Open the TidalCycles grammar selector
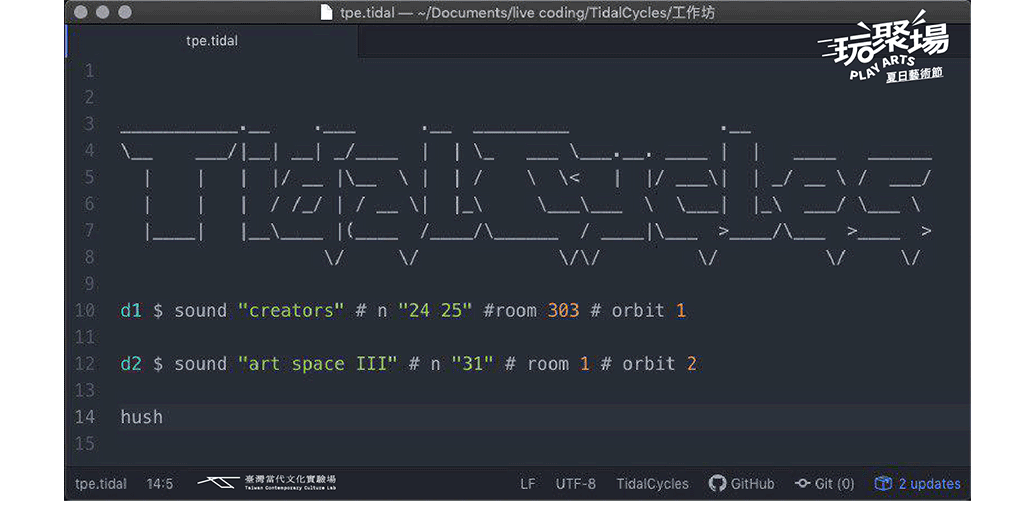Screen dimensions: 1021x510 point(652,484)
